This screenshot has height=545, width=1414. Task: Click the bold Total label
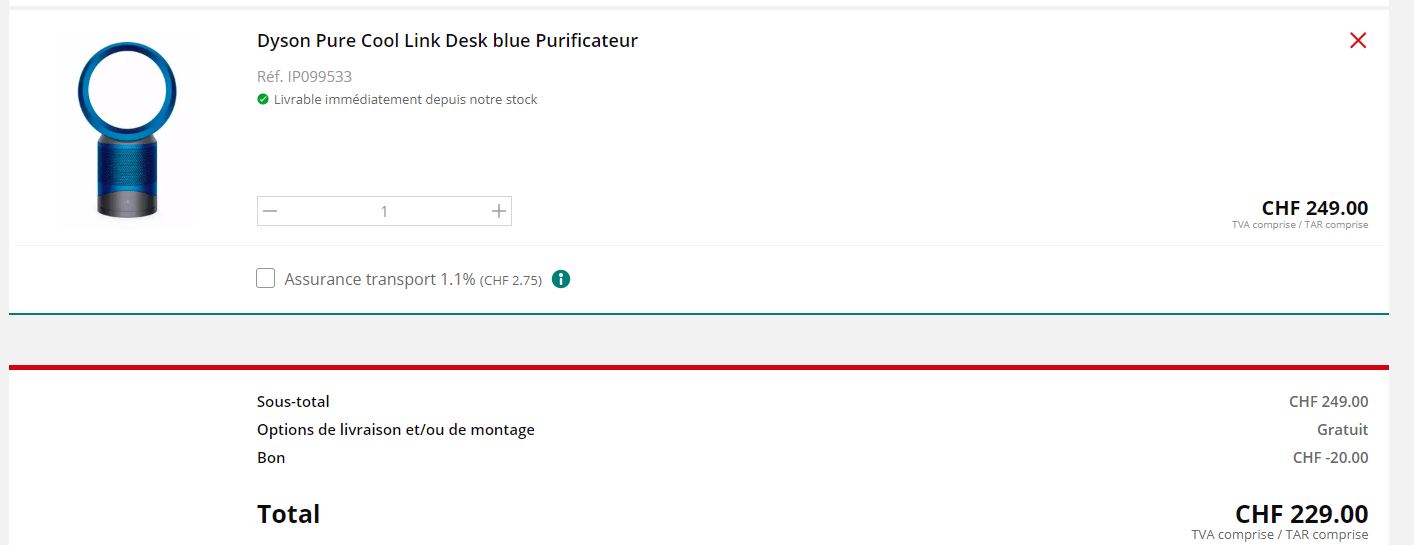[x=288, y=514]
